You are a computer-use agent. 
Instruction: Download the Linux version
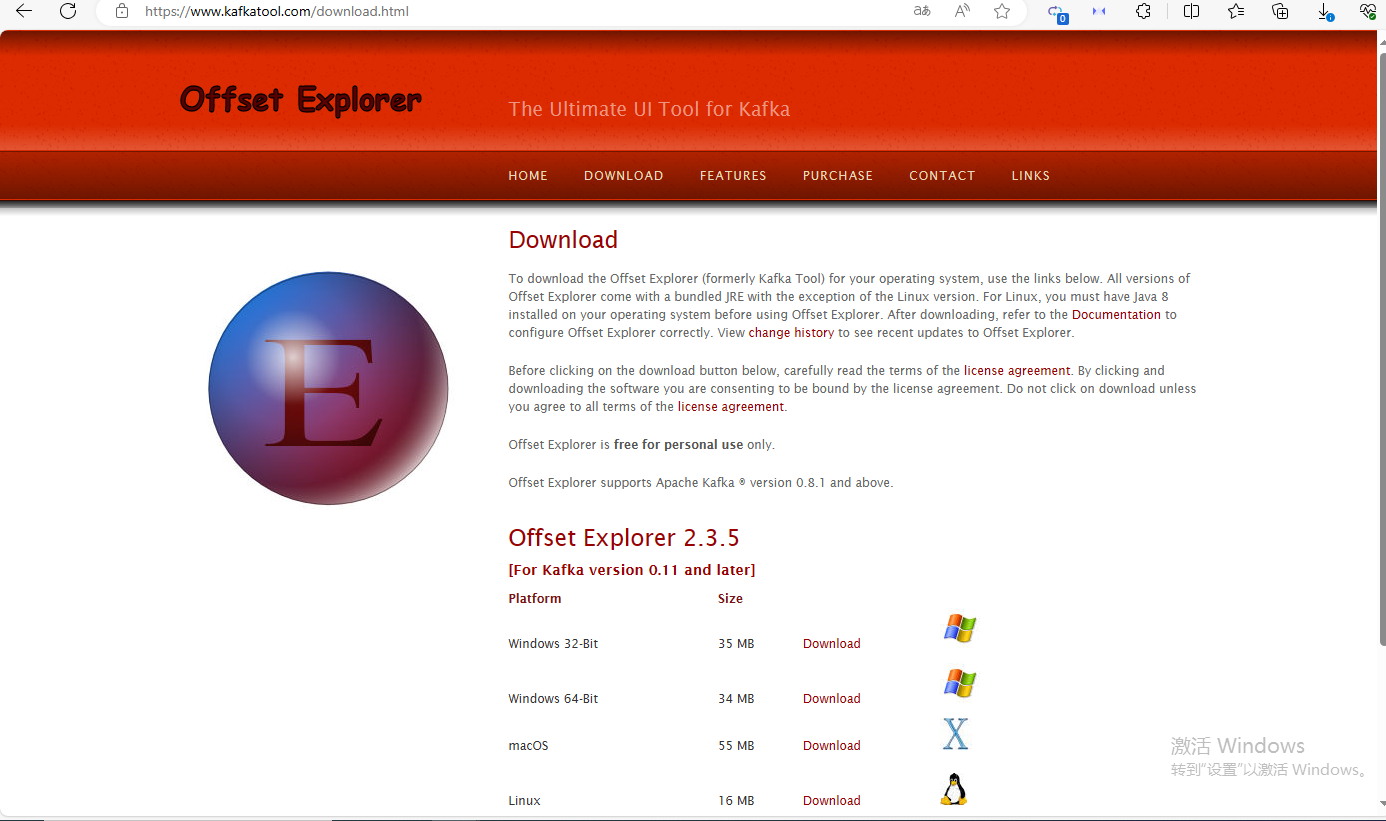point(832,801)
